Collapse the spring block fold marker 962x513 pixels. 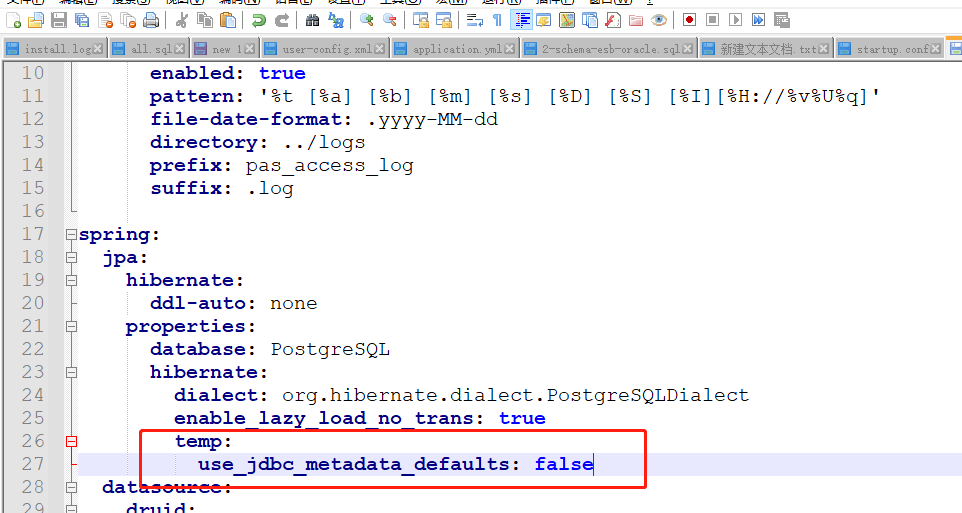(x=70, y=235)
